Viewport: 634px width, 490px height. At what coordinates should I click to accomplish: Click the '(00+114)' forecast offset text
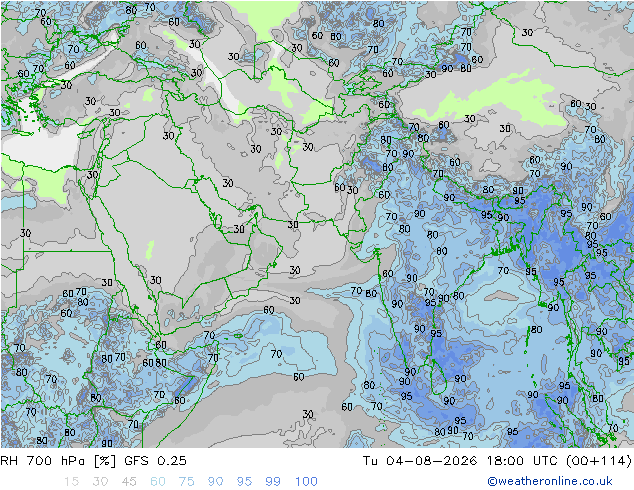[599, 460]
